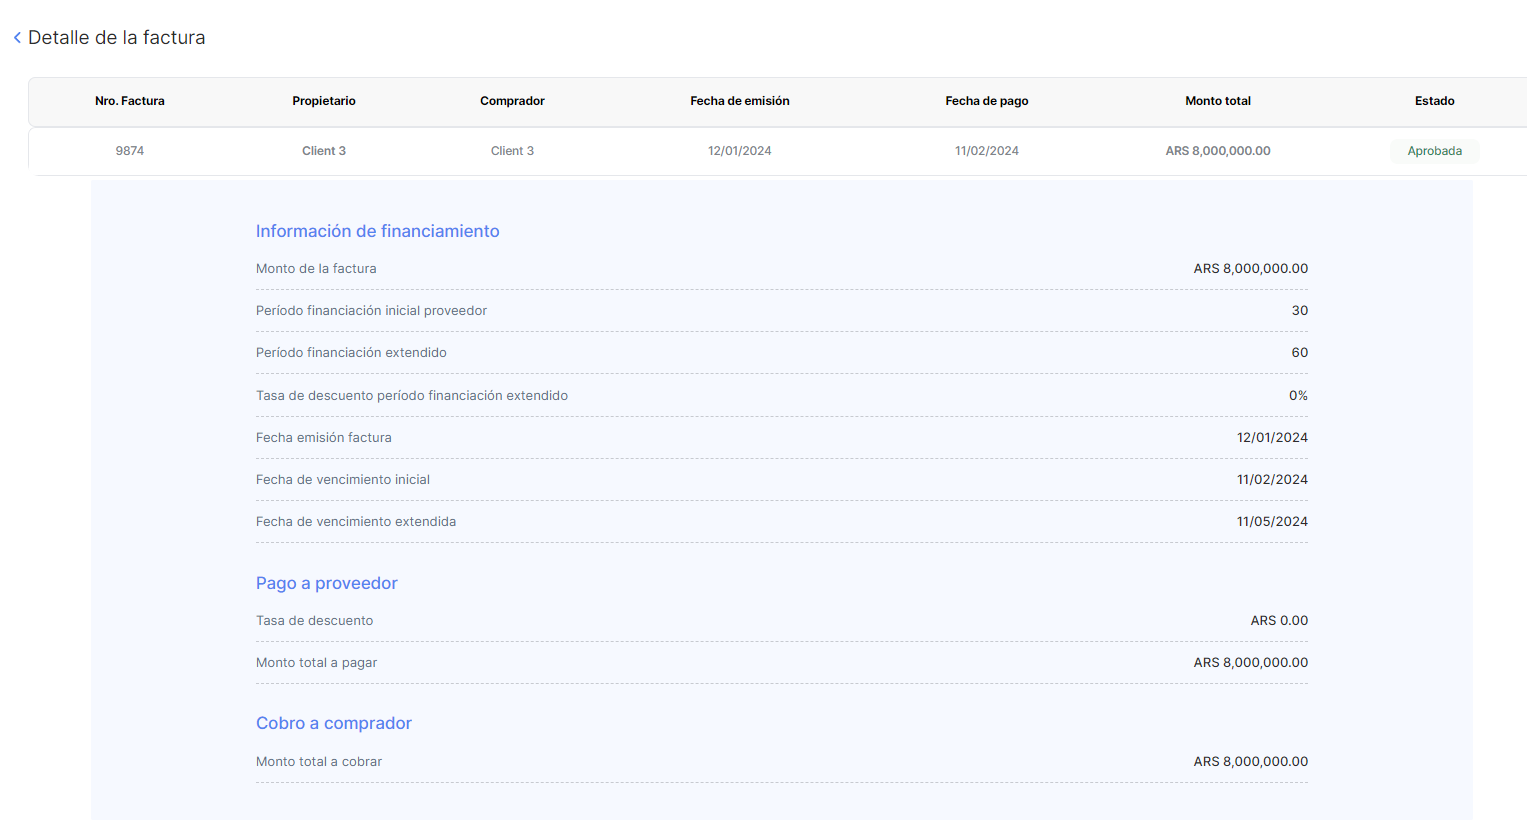
Task: Click the ARS 8,000,000.00 amount in the table row
Action: coord(1218,151)
